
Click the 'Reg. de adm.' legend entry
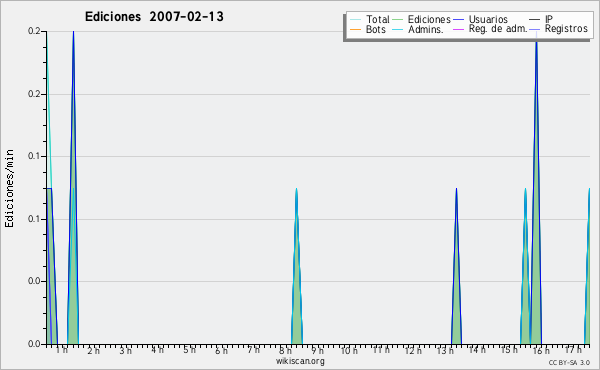tap(490, 29)
